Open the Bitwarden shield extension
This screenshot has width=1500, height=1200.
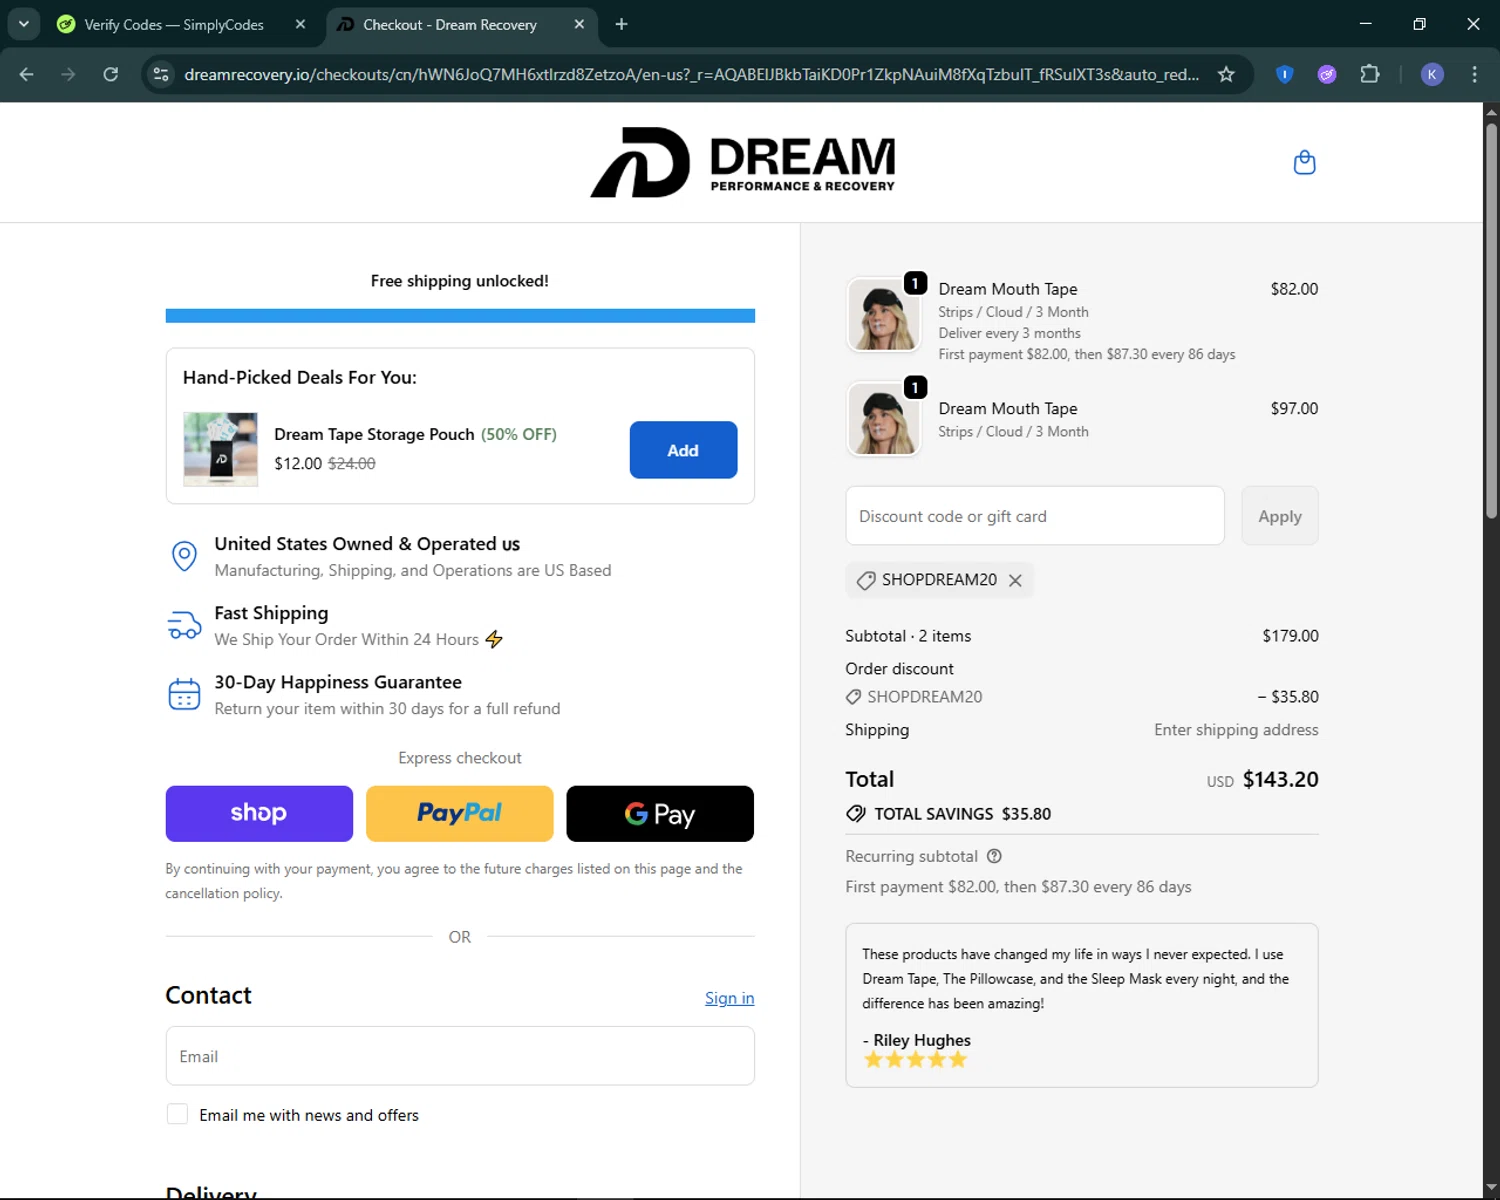click(1285, 74)
